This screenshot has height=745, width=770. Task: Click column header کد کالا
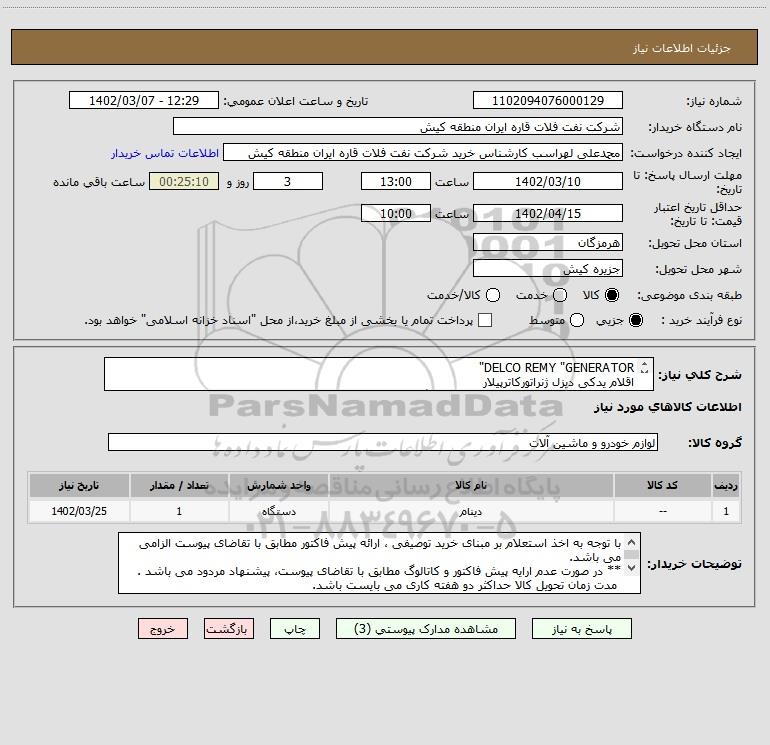(x=662, y=485)
